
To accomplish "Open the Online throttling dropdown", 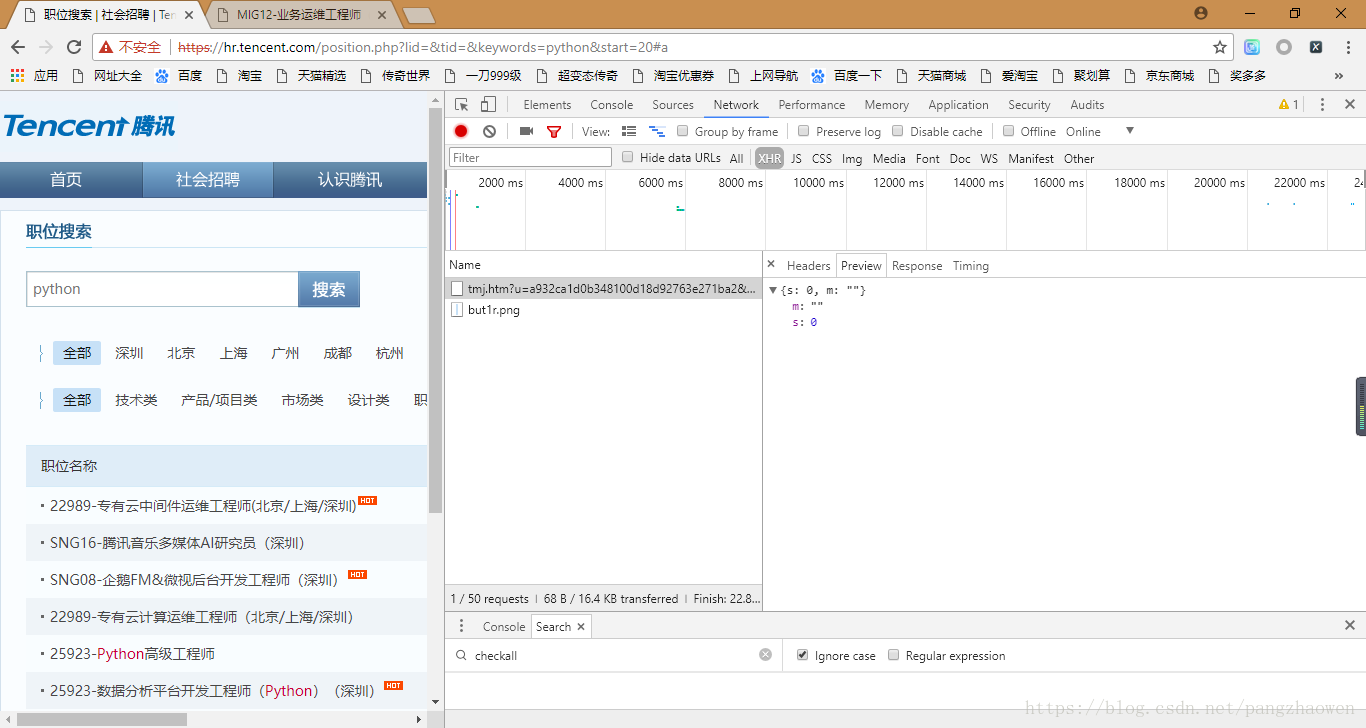I will coord(1100,131).
